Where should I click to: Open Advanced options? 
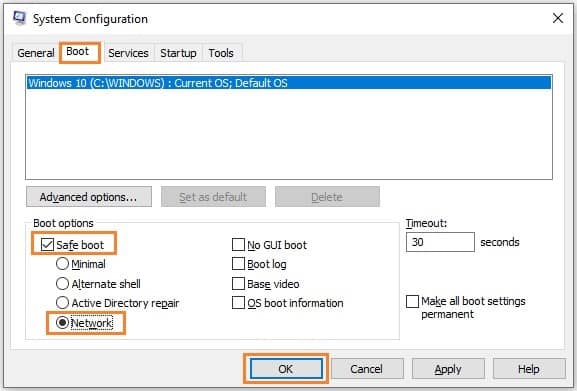[x=89, y=197]
